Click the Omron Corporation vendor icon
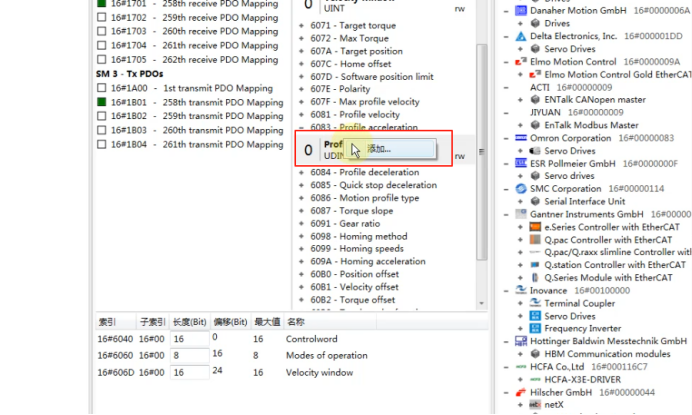This screenshot has height=415, width=692. (x=521, y=138)
